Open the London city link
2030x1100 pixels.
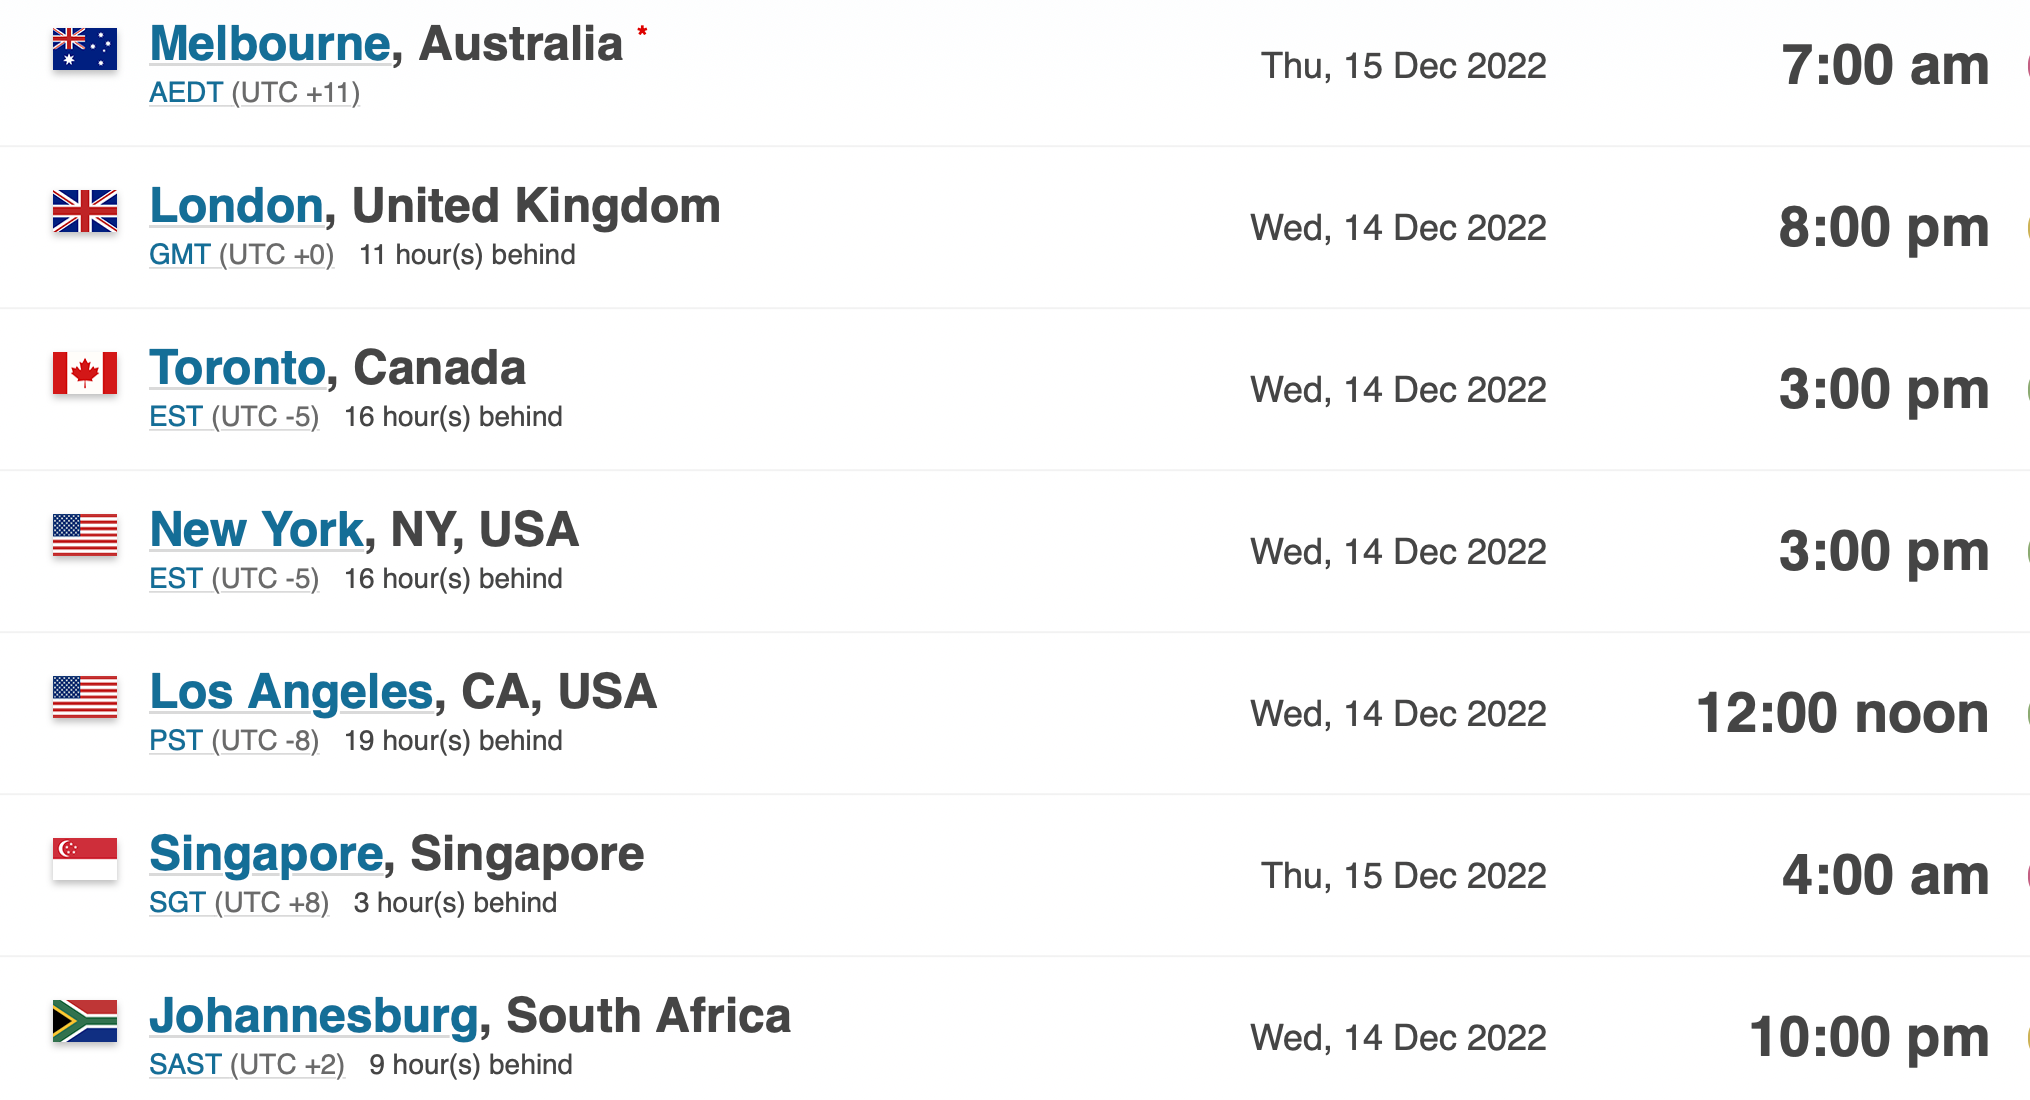[236, 205]
